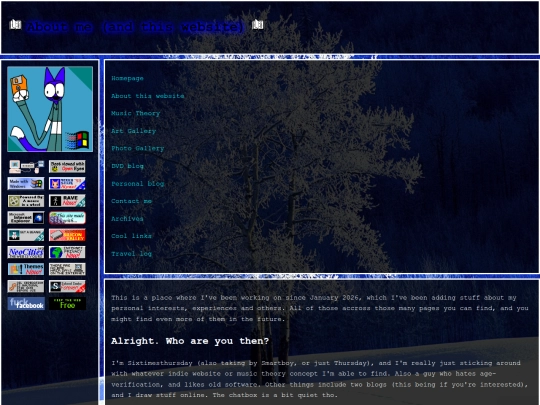
Task: Click the grey badge with orange chain link
Action: pyautogui.click(x=26, y=287)
